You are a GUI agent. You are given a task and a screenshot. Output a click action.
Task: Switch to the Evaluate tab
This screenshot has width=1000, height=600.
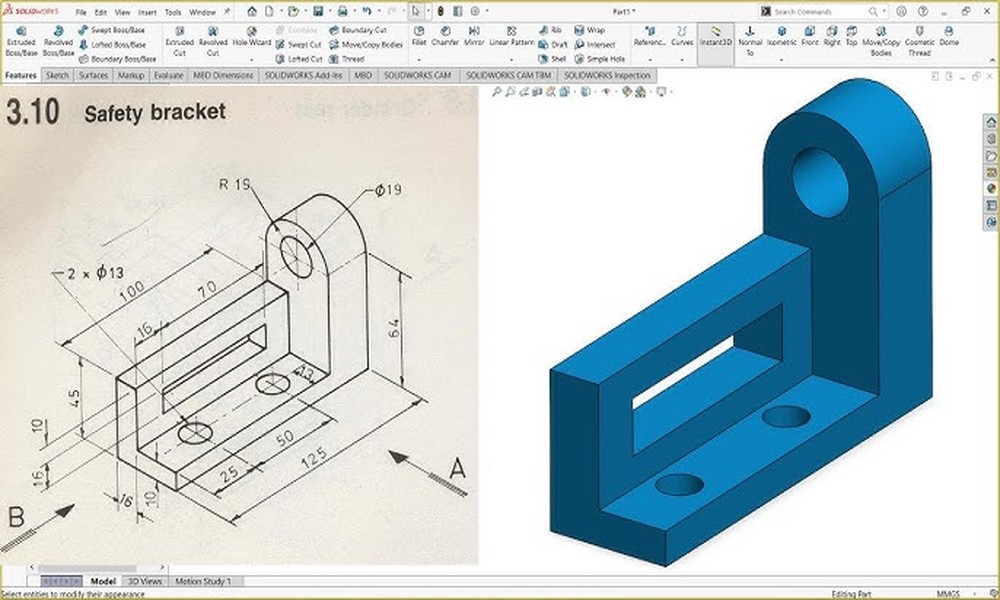tap(168, 75)
